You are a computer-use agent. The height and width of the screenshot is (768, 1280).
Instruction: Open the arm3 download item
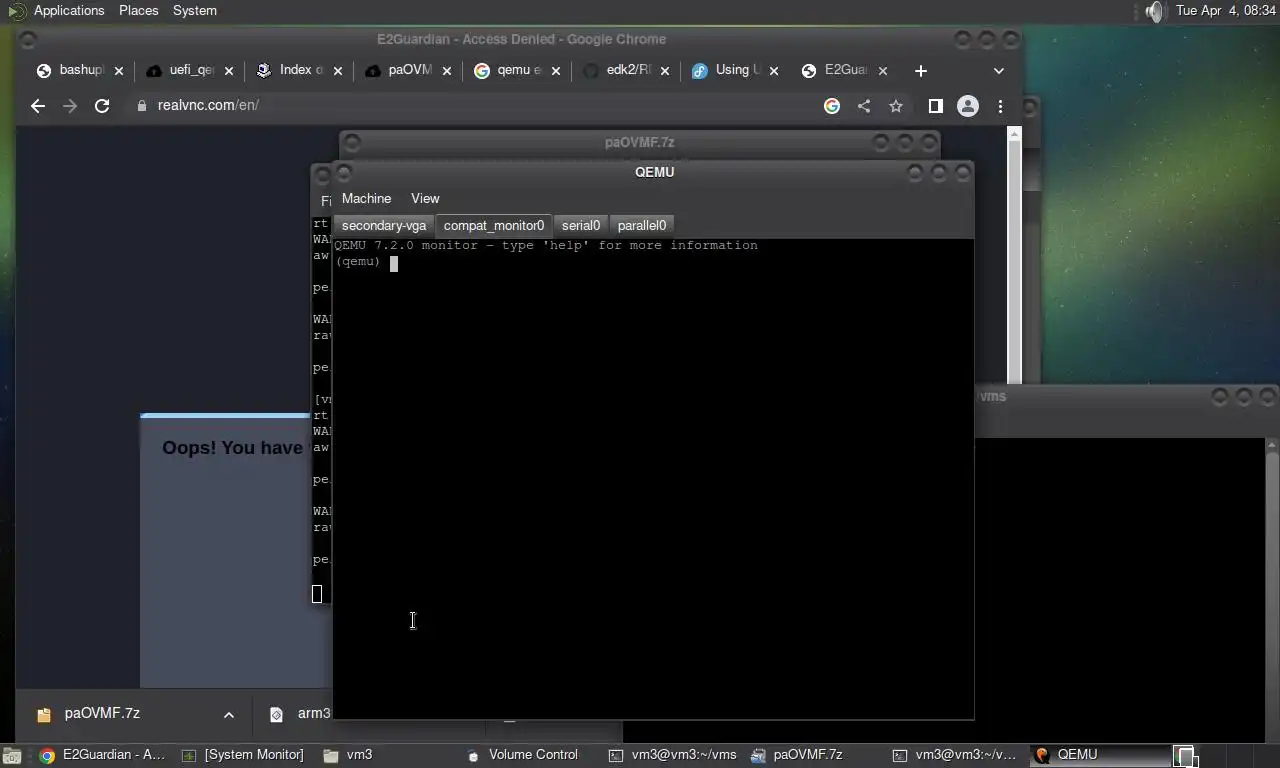(300, 714)
